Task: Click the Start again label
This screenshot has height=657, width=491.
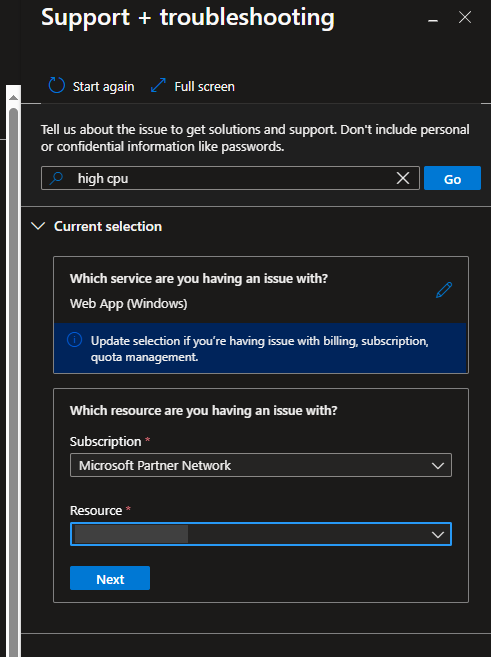Action: [103, 86]
